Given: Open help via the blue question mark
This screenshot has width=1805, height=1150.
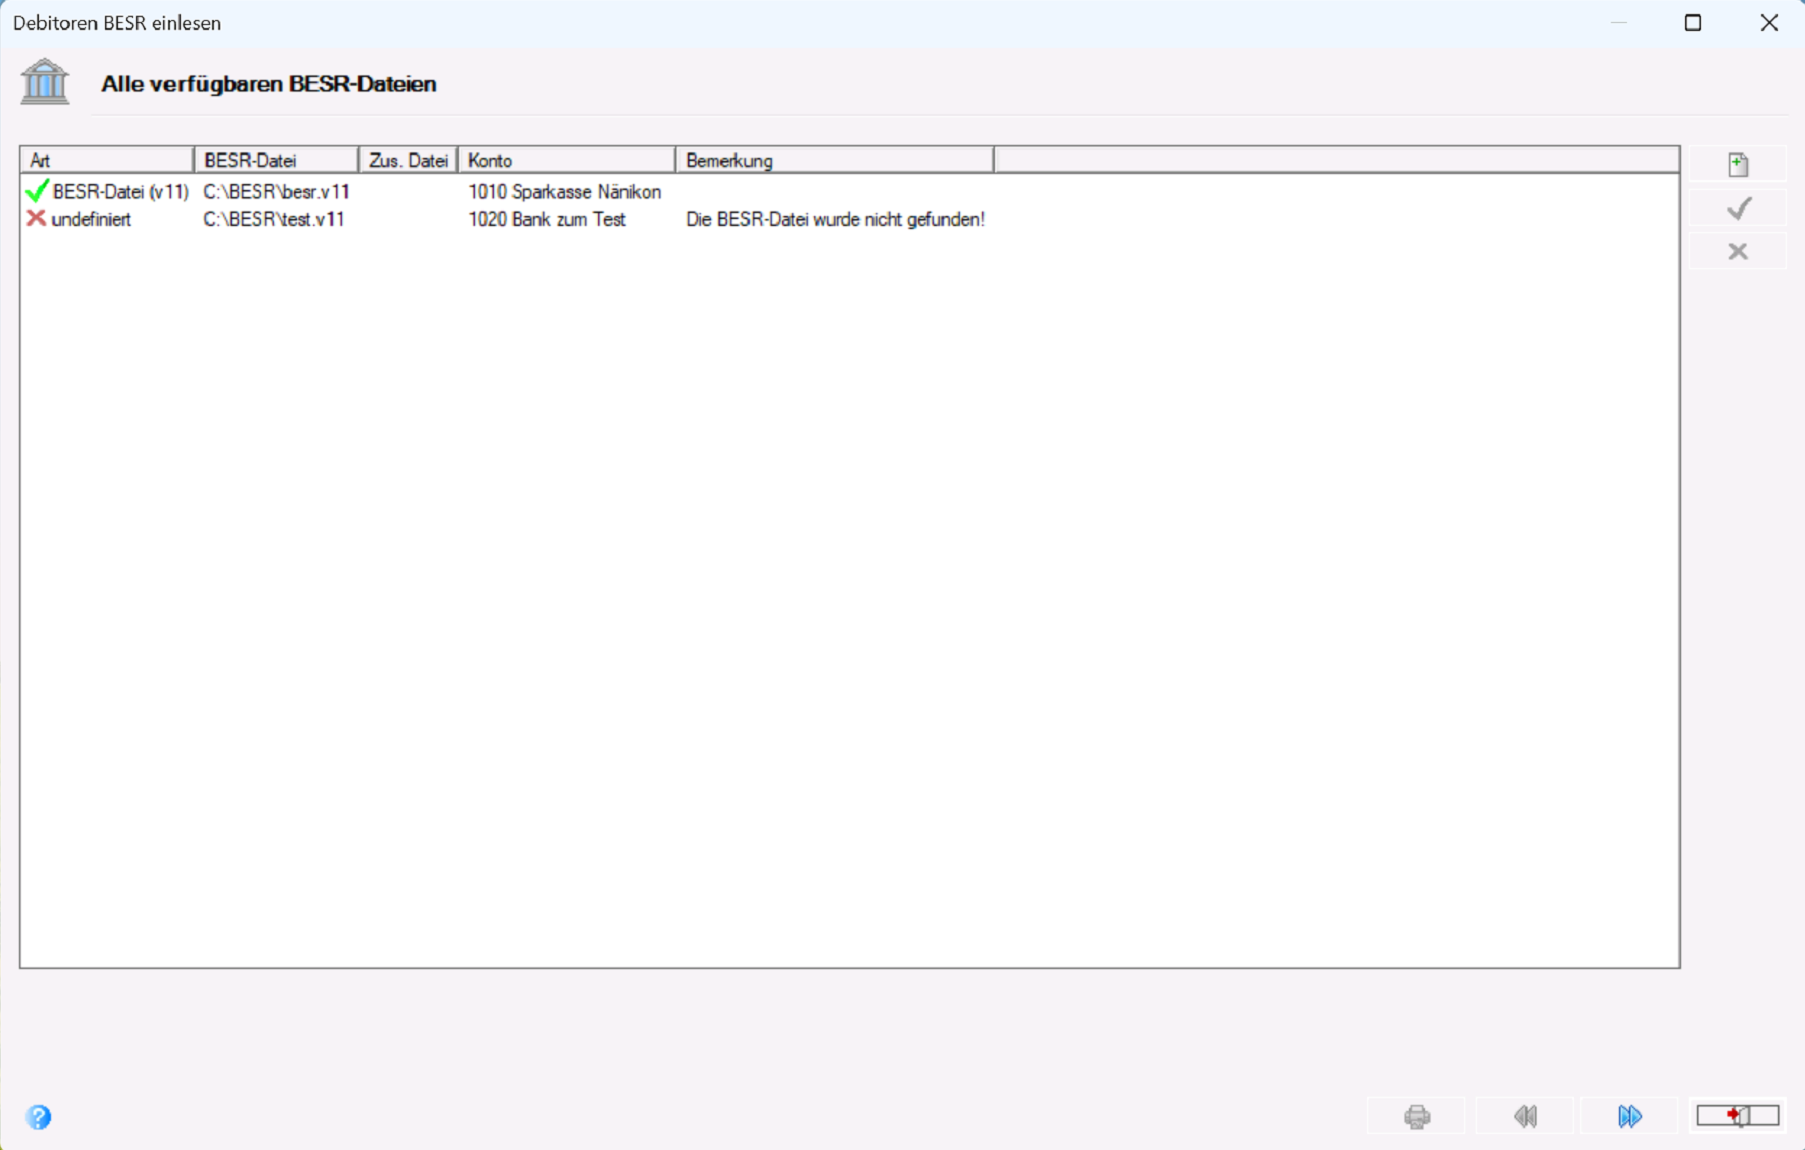Looking at the screenshot, I should (x=39, y=1117).
